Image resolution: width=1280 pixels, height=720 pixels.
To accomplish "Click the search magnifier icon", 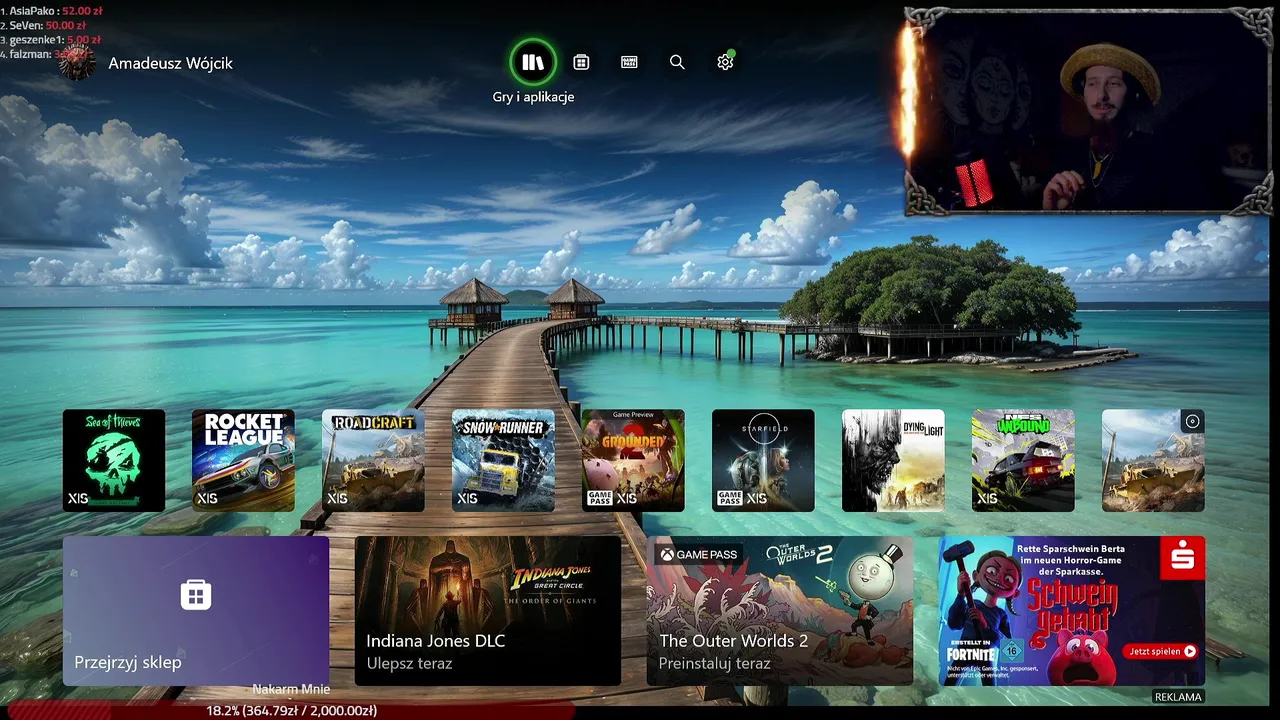I will 677,62.
